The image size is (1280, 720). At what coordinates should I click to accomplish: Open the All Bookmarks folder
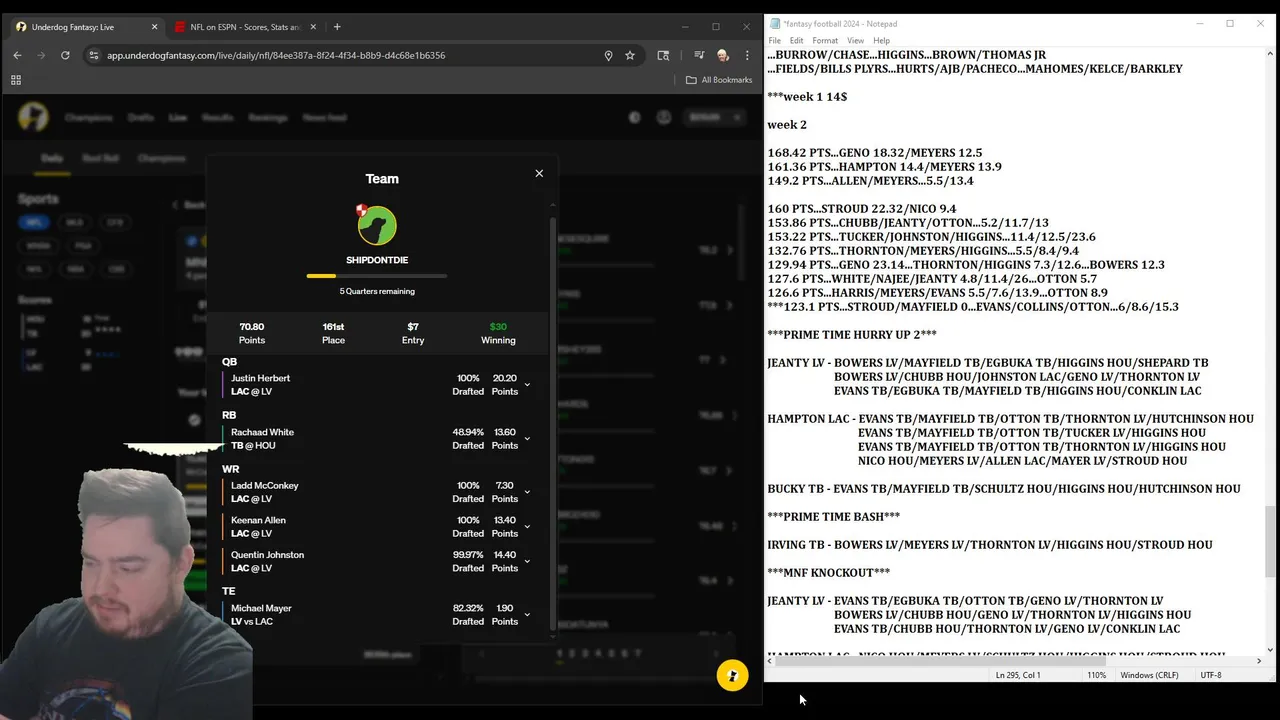click(x=719, y=80)
